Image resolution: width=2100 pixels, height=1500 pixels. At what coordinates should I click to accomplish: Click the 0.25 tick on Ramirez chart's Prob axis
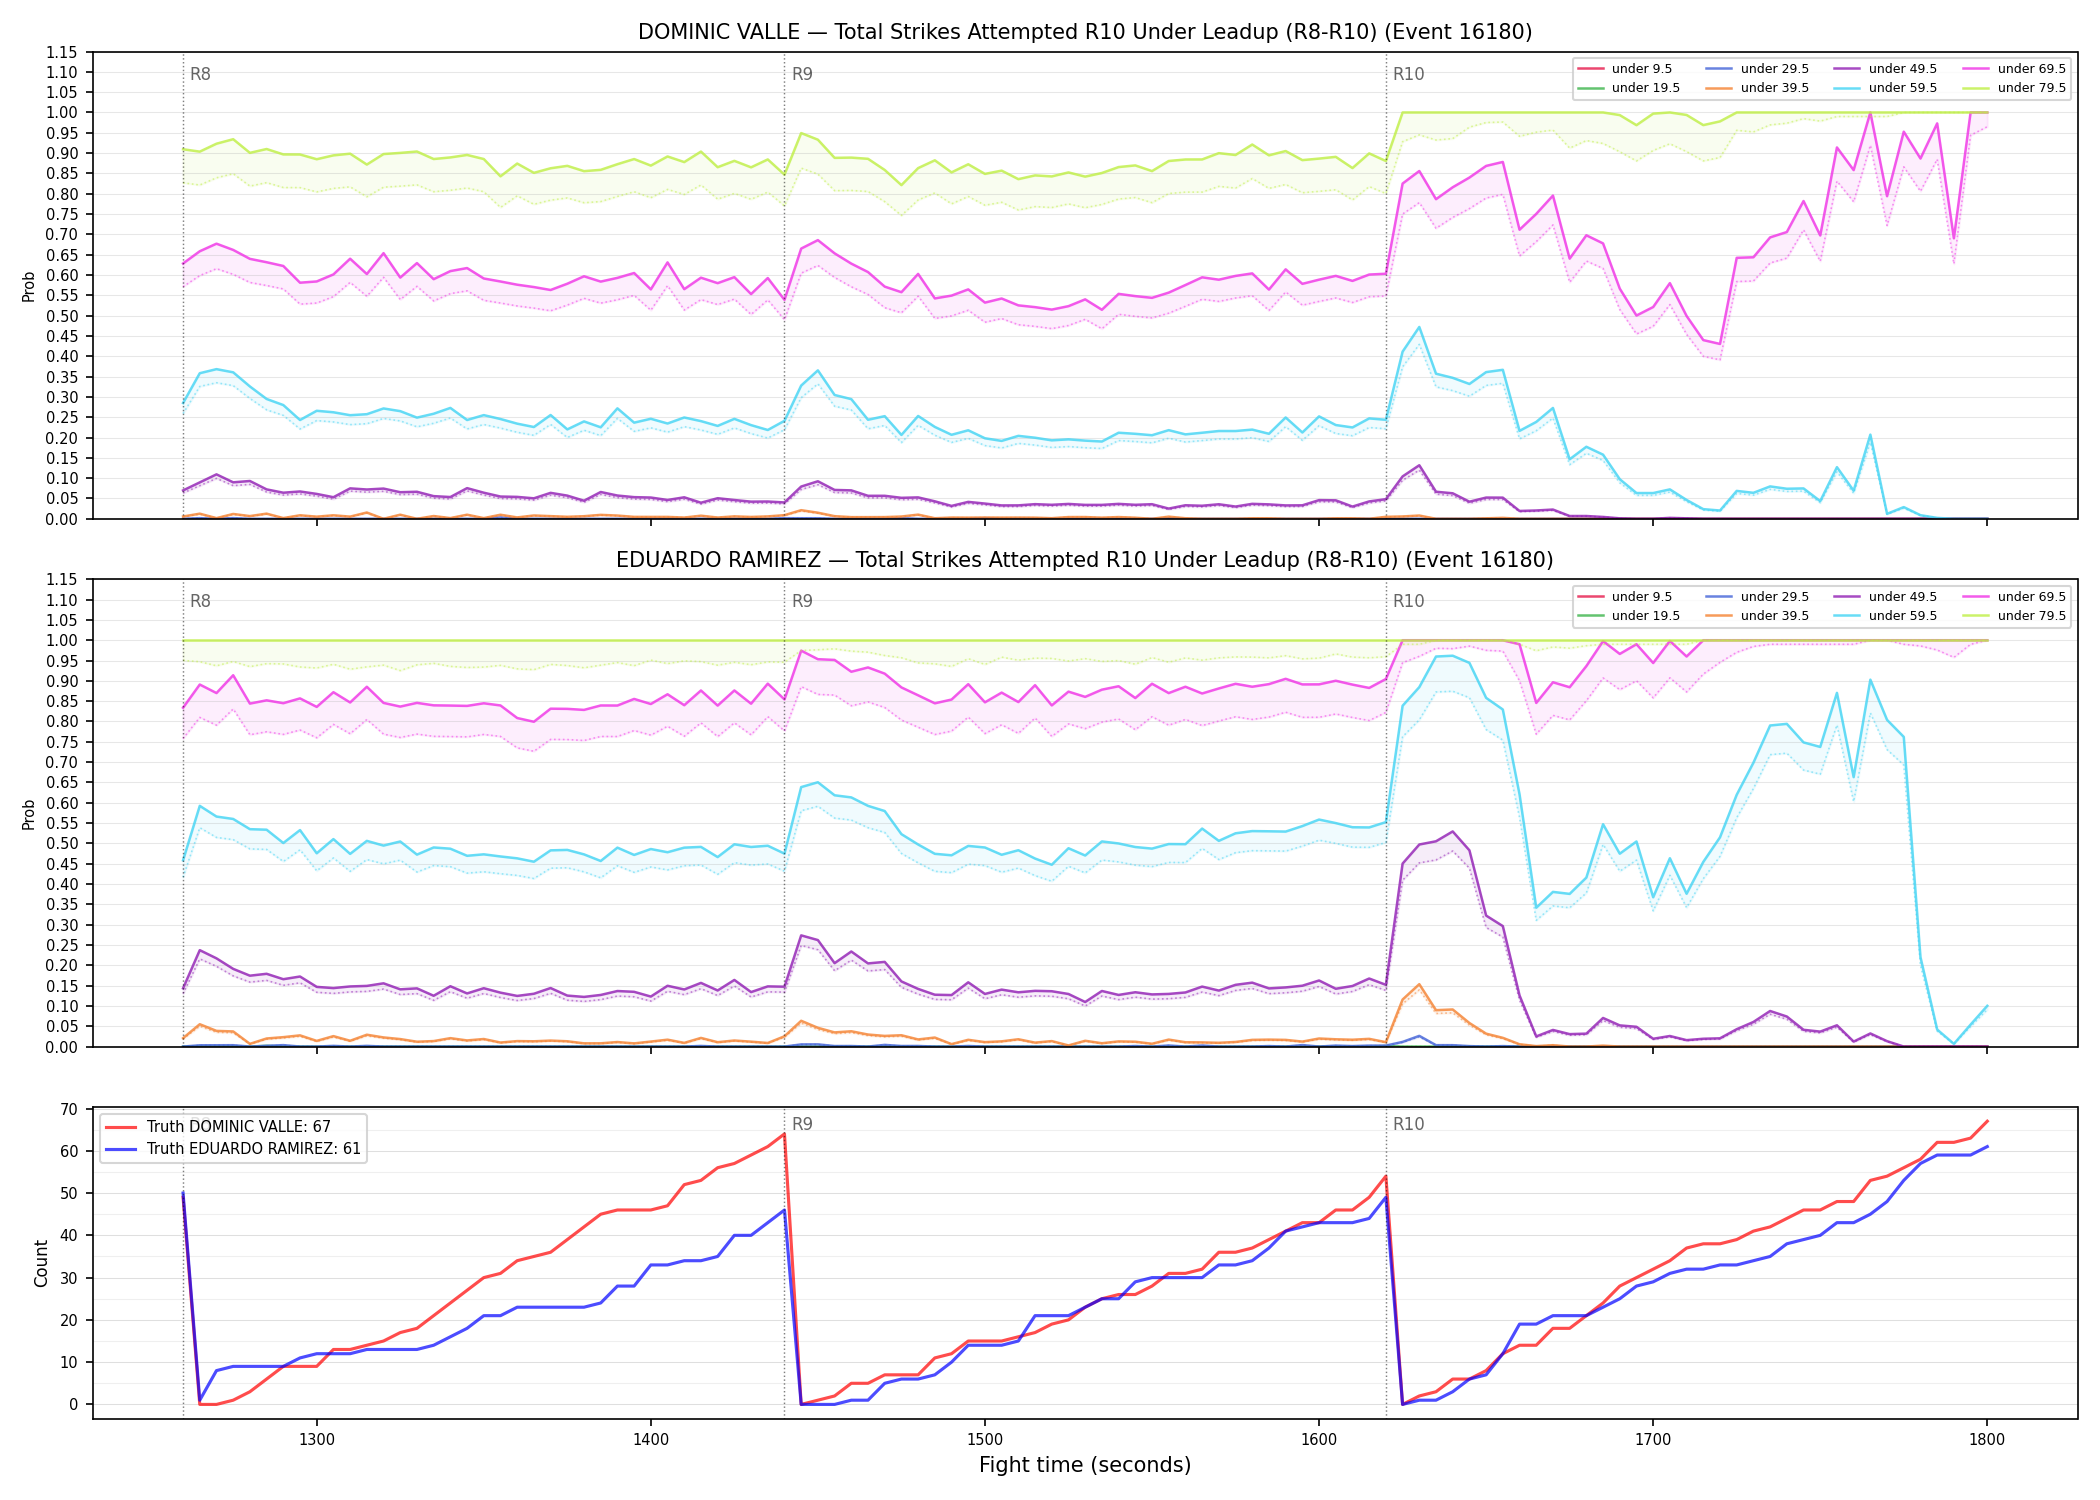click(x=62, y=945)
